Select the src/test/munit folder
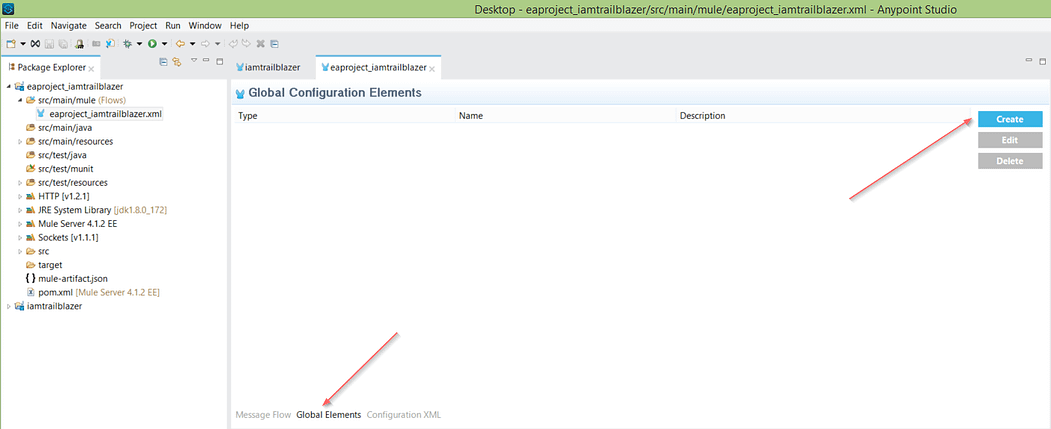The height and width of the screenshot is (429, 1051). [x=58, y=168]
